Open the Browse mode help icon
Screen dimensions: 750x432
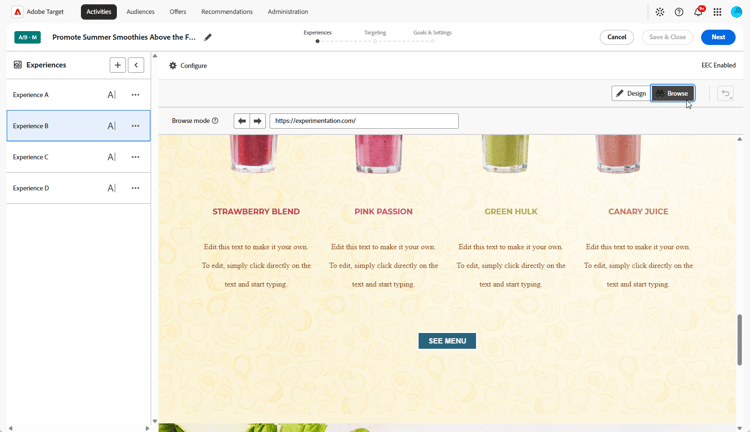(x=215, y=121)
